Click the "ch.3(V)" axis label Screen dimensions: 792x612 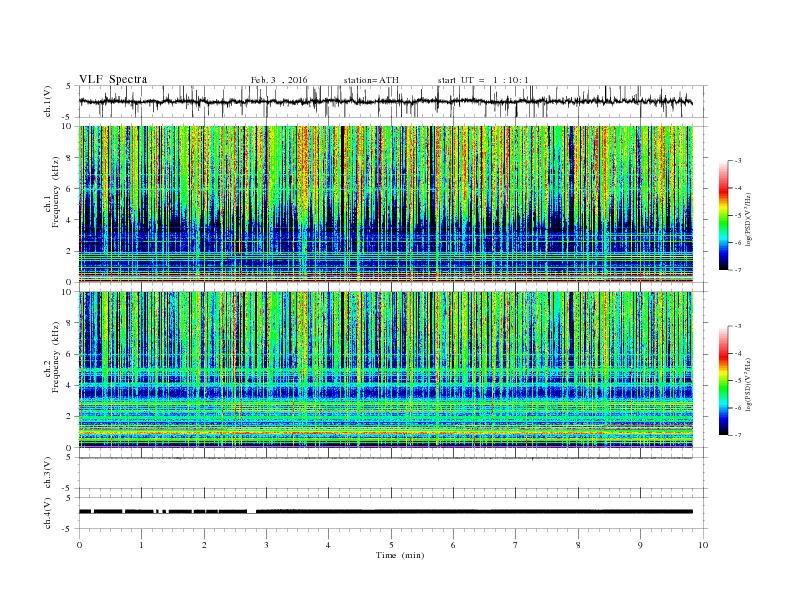pos(48,473)
